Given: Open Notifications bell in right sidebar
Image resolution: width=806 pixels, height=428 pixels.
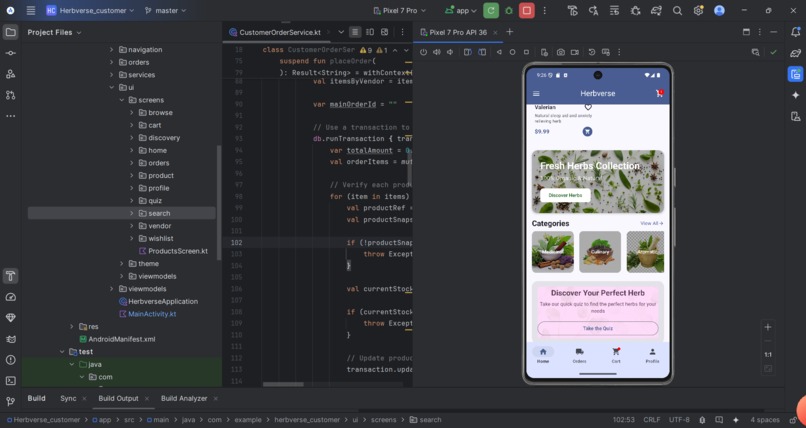Looking at the screenshot, I should [x=795, y=32].
